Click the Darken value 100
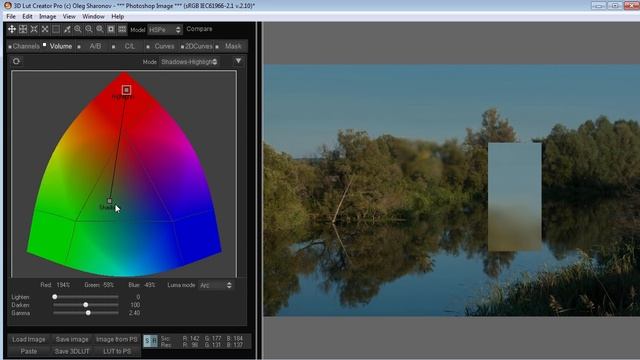This screenshot has height=360, width=640. coord(135,305)
